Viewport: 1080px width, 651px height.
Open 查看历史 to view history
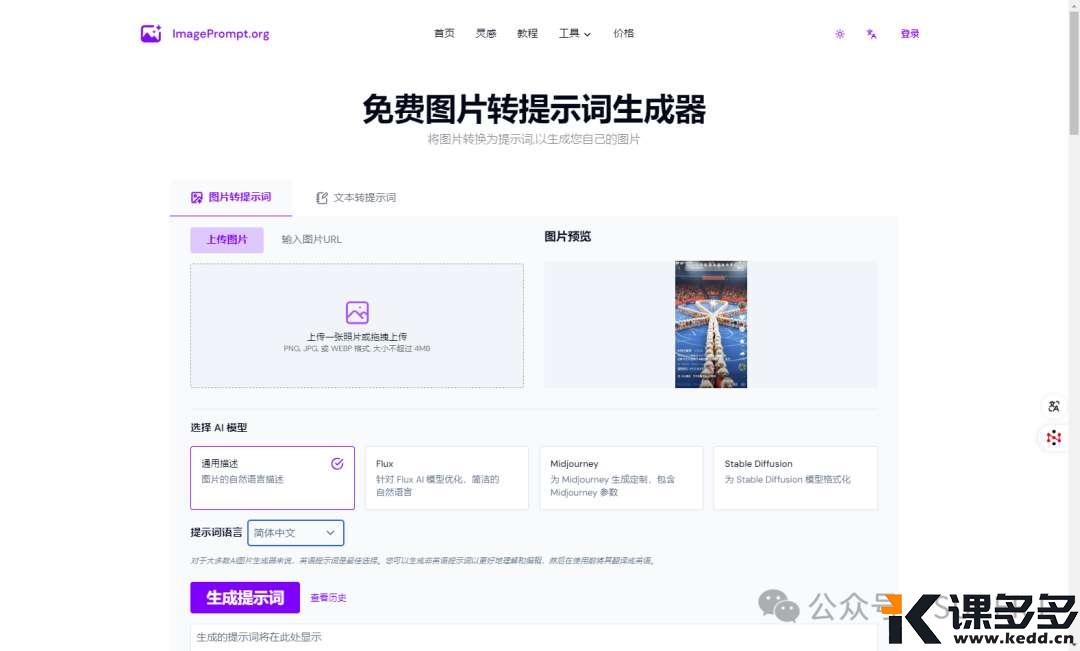pyautogui.click(x=330, y=597)
